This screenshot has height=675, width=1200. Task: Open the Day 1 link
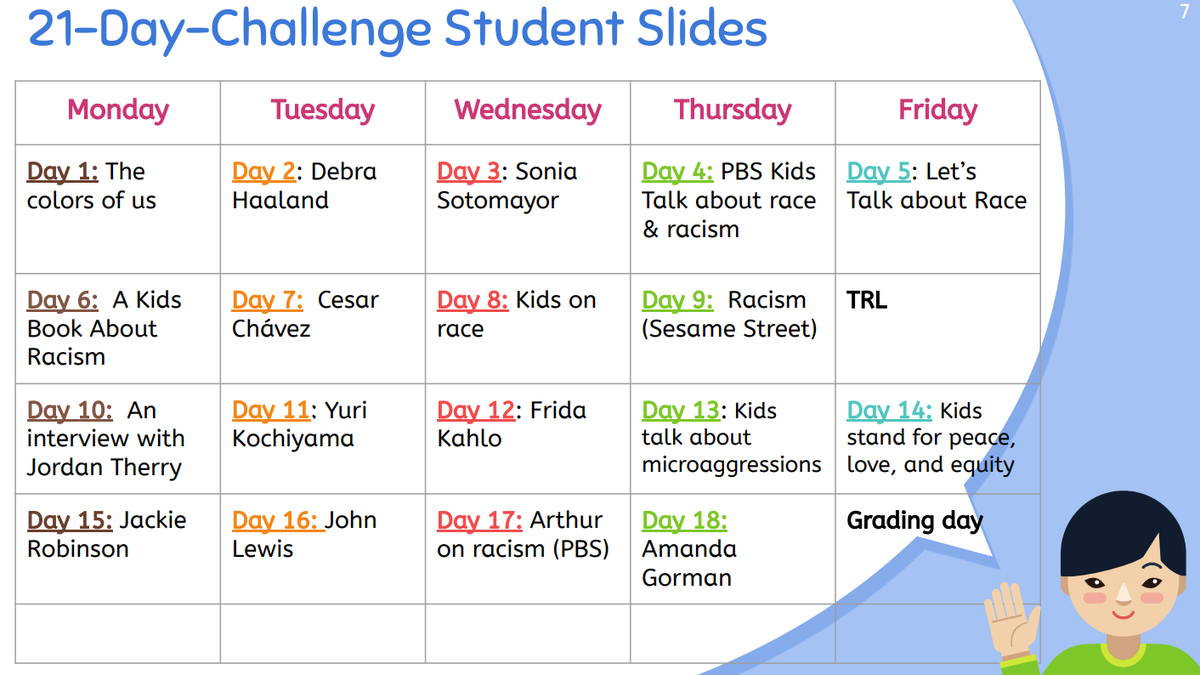62,172
